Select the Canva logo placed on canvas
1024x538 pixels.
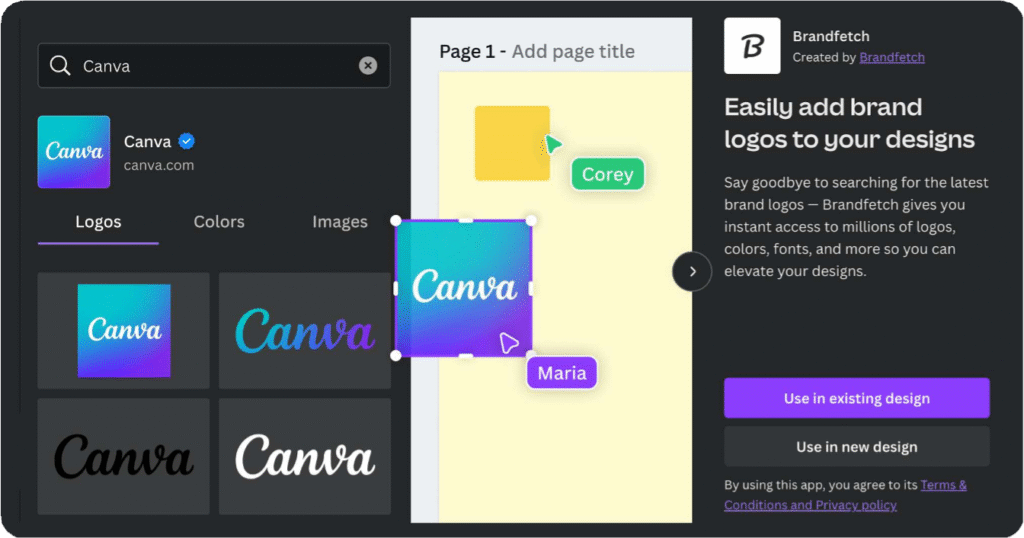coord(464,288)
